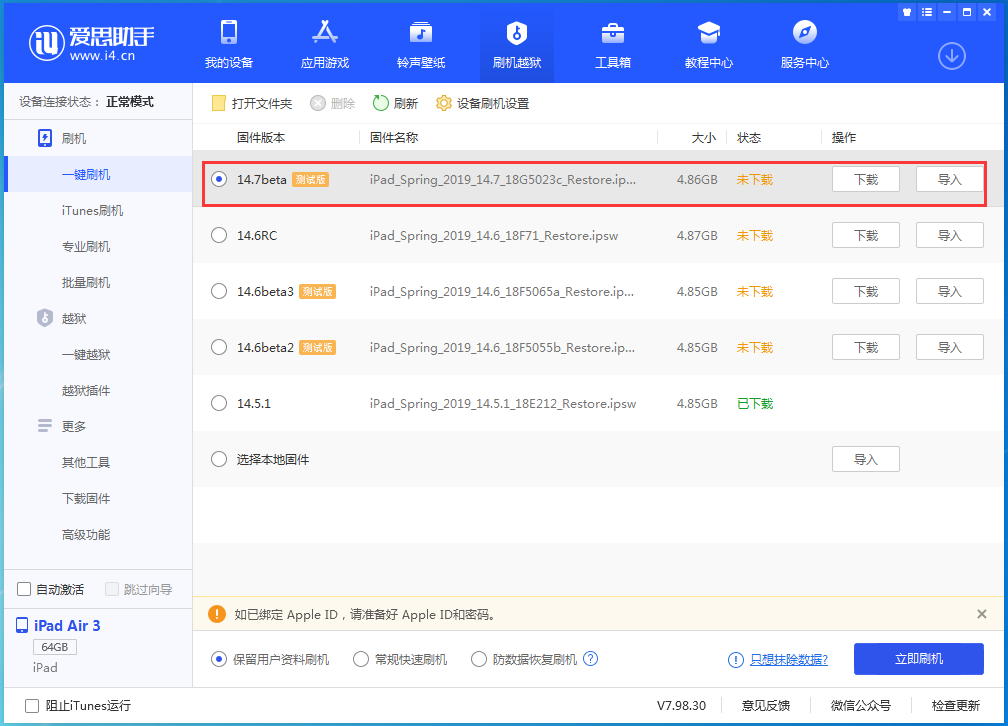
Task: Select 批量刷机 in the sidebar
Action: click(86, 282)
